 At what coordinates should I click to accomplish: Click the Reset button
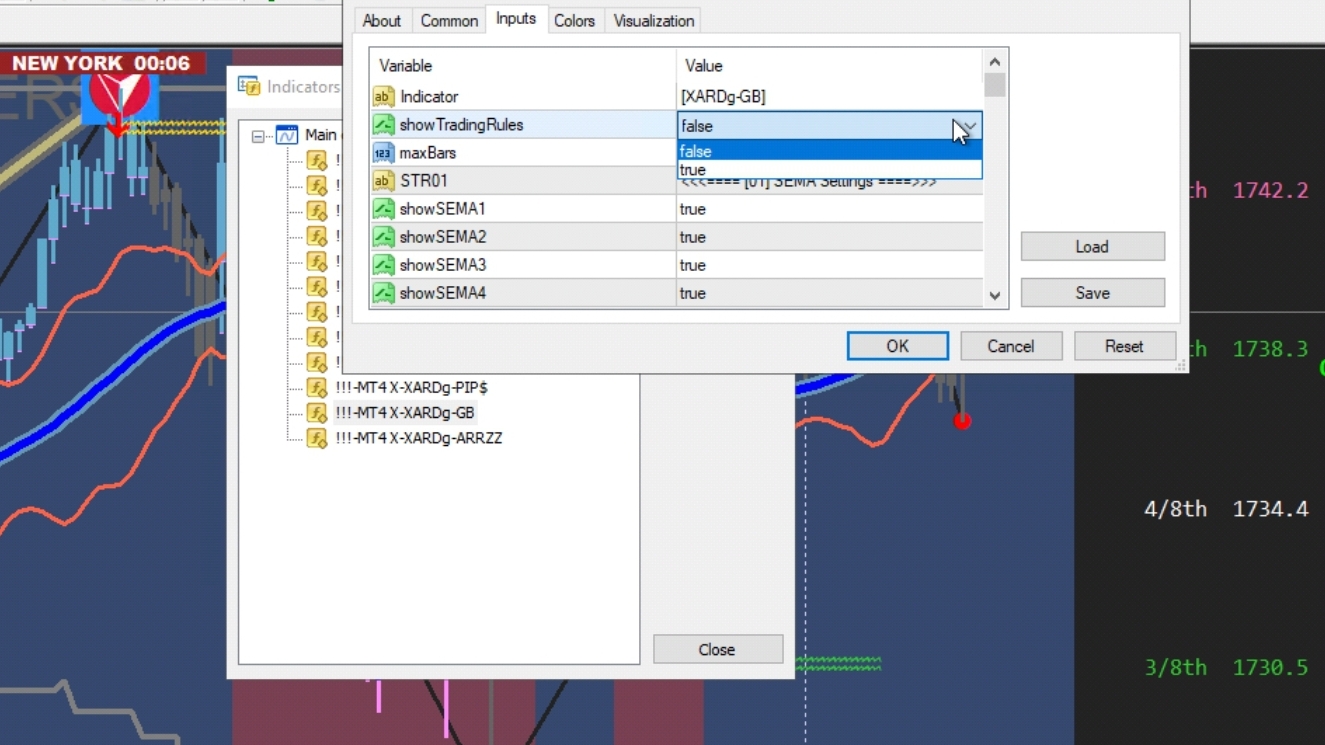[1124, 346]
